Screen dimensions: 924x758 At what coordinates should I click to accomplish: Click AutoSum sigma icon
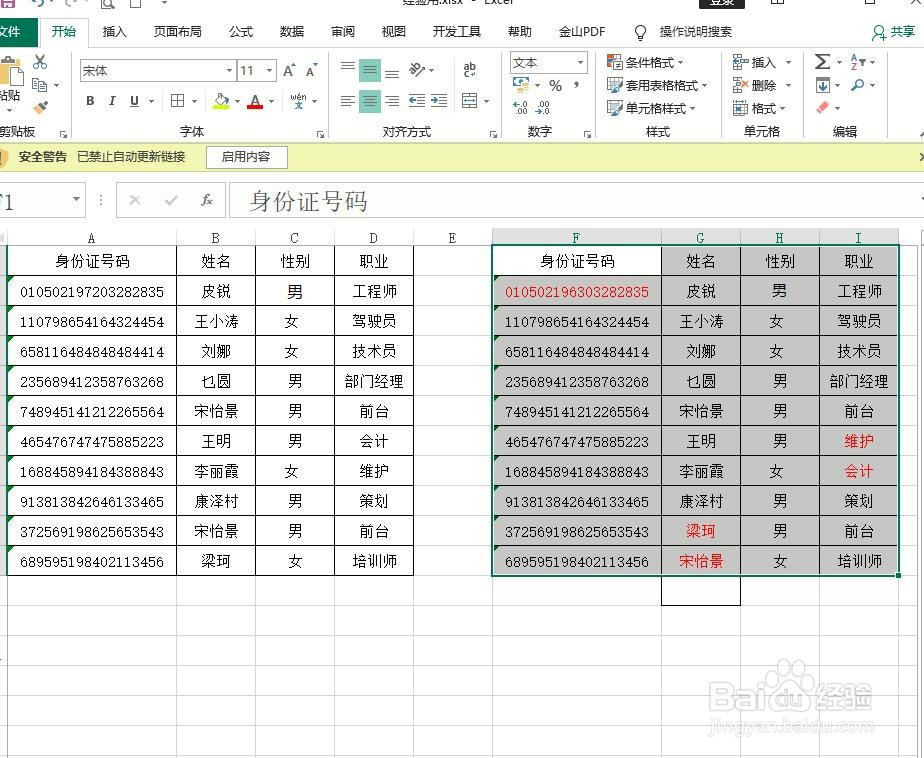[823, 61]
